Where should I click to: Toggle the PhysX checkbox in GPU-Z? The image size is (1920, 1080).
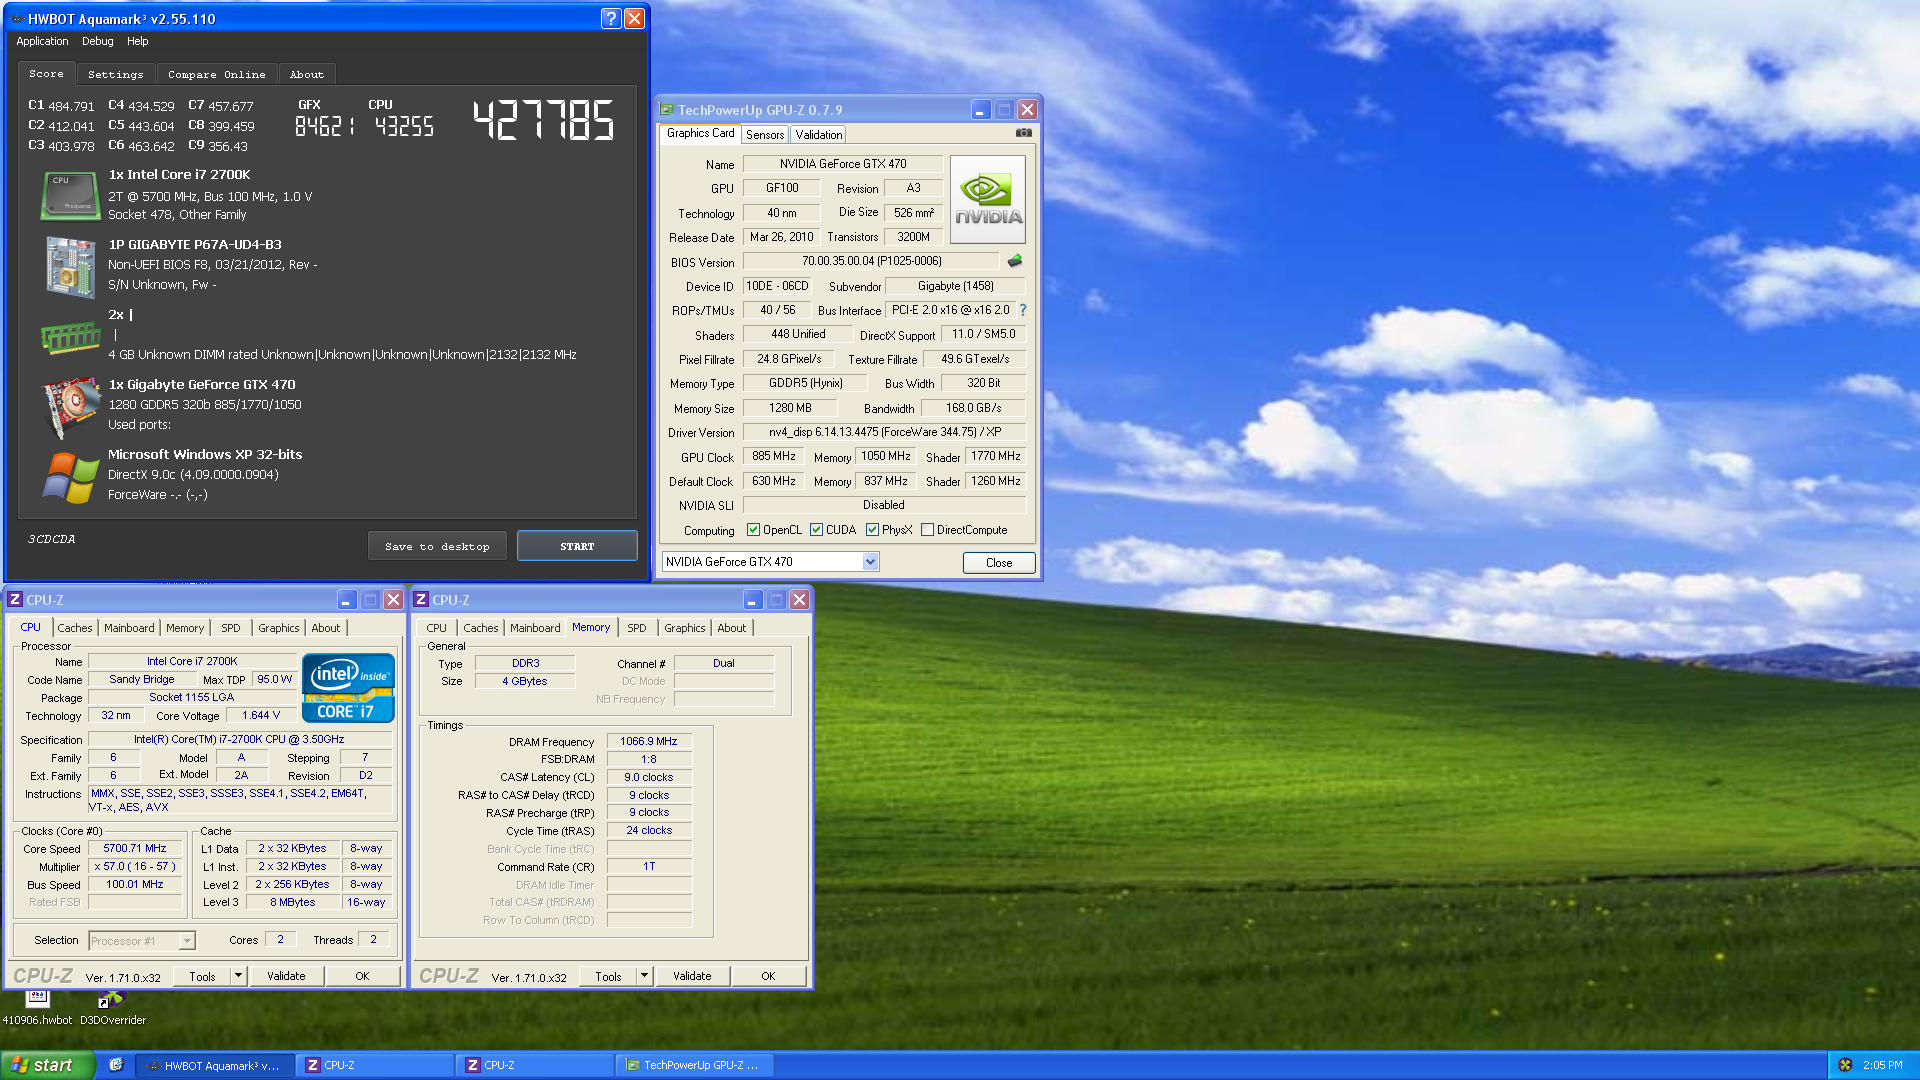point(872,530)
